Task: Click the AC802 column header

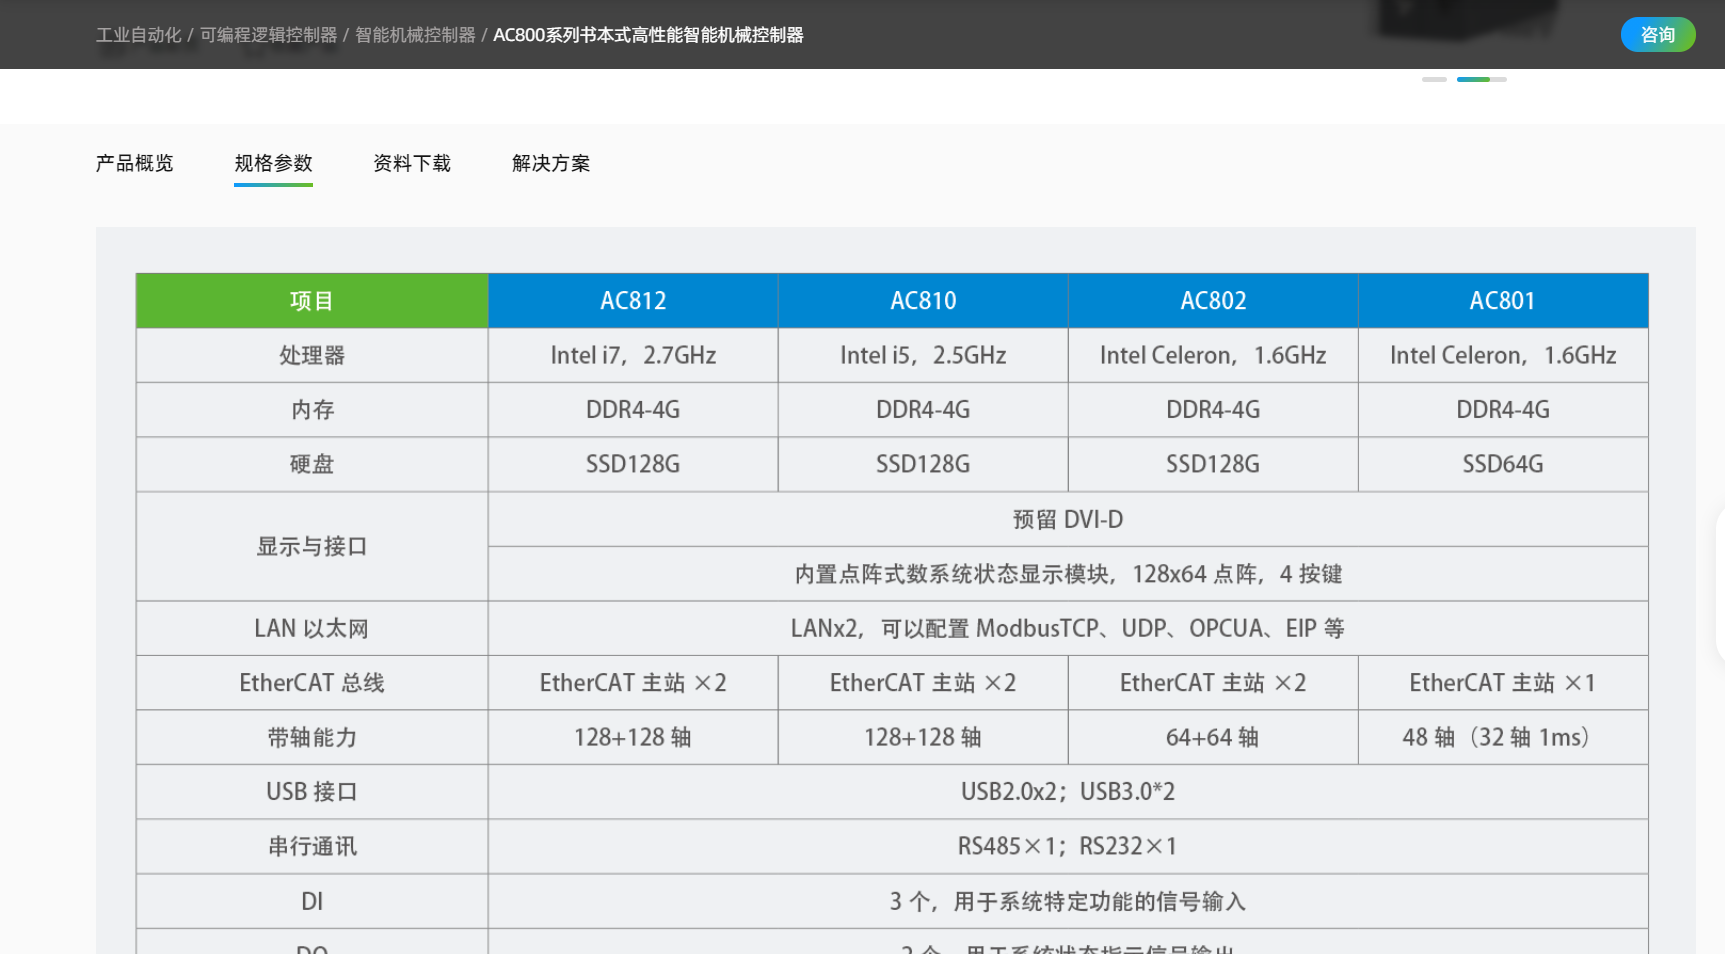Action: [1213, 301]
